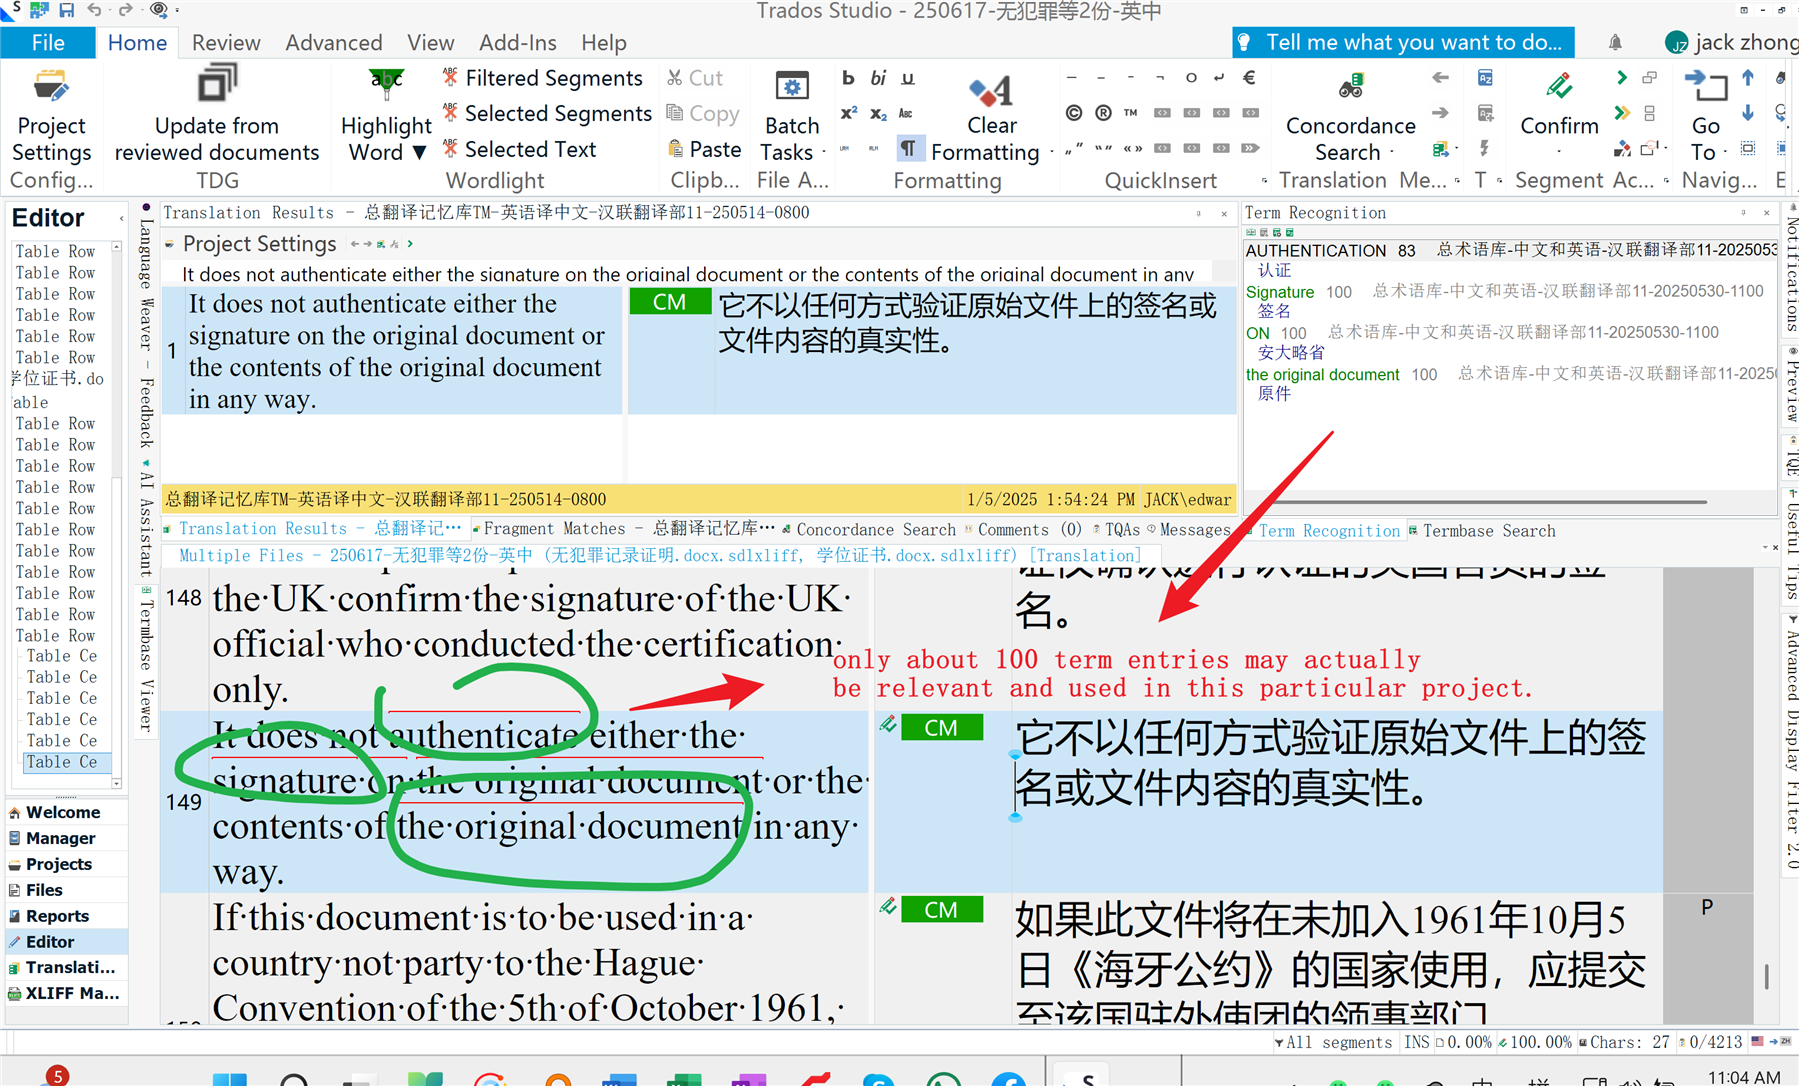Switch to the Add-Ins ribbon tab
Screen dimensions: 1799x1086
pos(518,42)
